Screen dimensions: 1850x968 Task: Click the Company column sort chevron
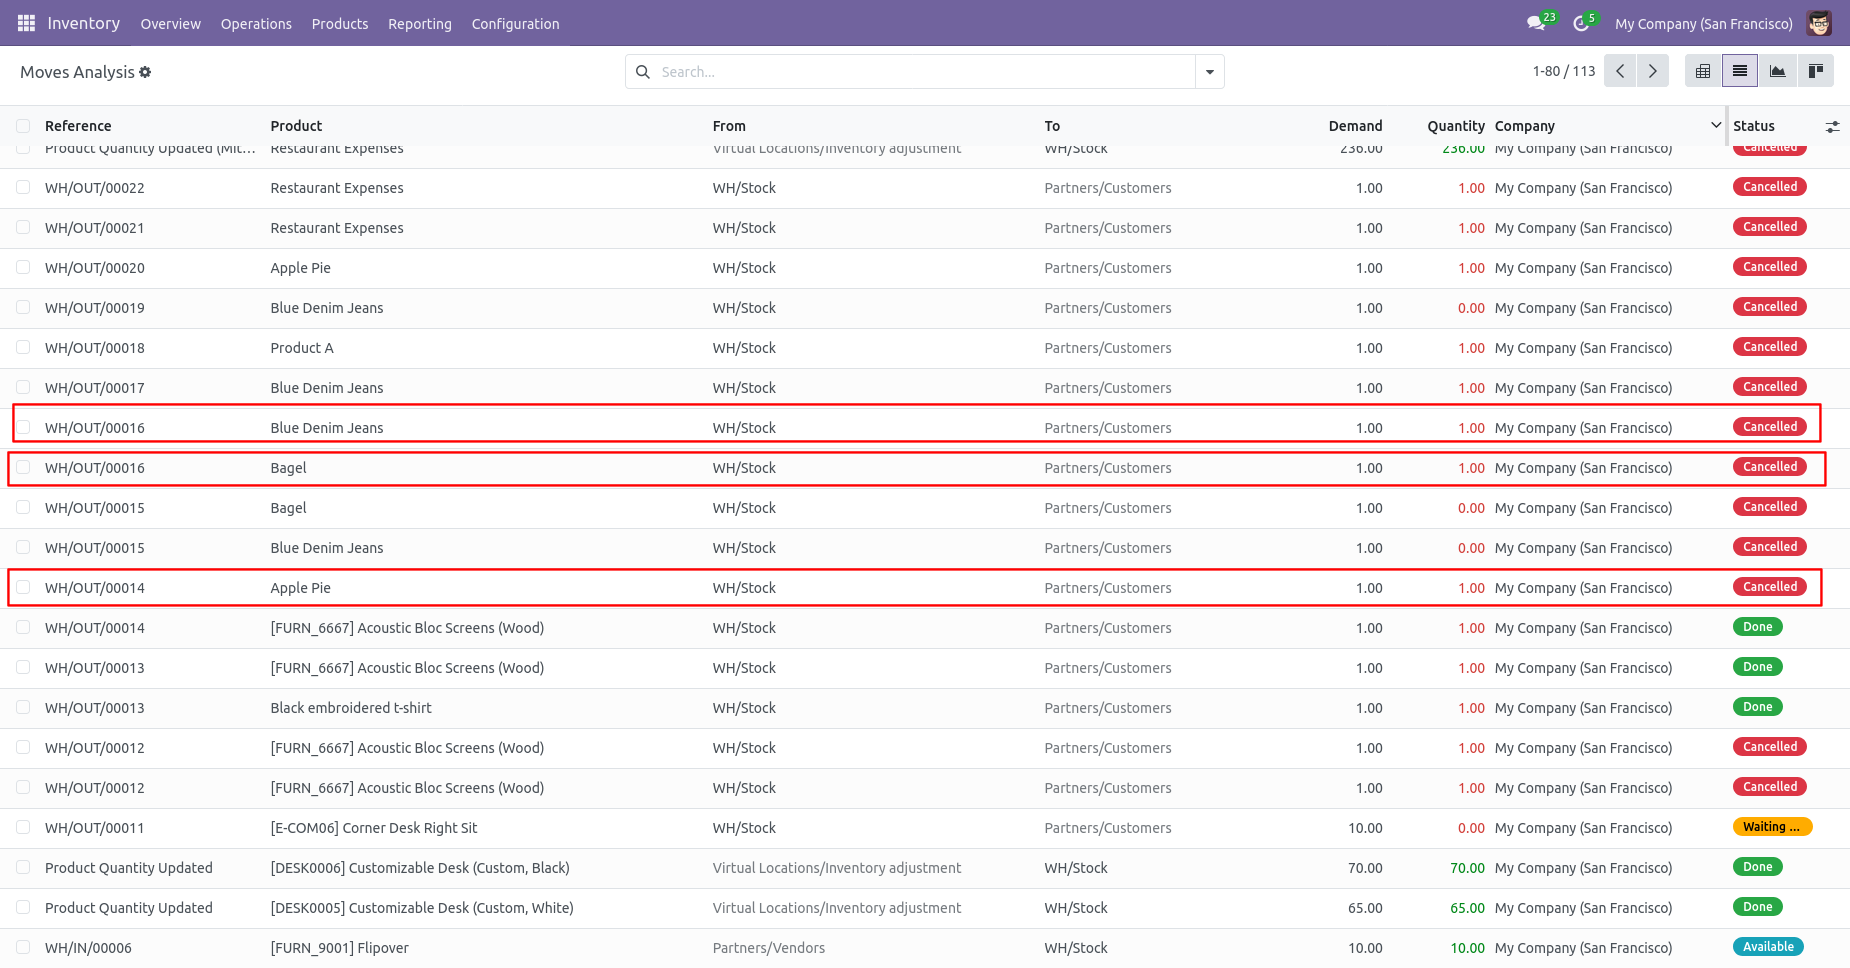pyautogui.click(x=1716, y=125)
